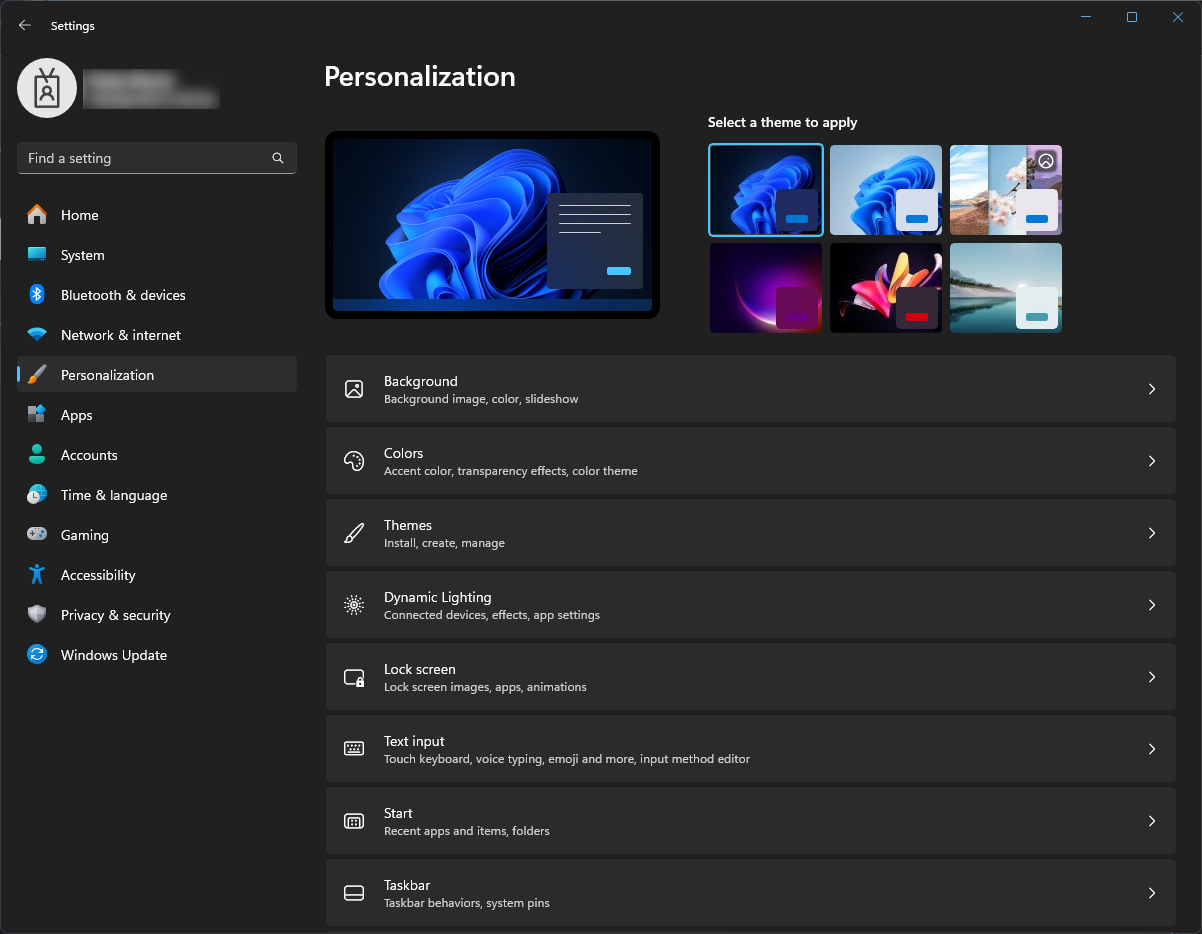The width and height of the screenshot is (1202, 934).
Task: Open the Text input keyboard icon
Action: (353, 748)
